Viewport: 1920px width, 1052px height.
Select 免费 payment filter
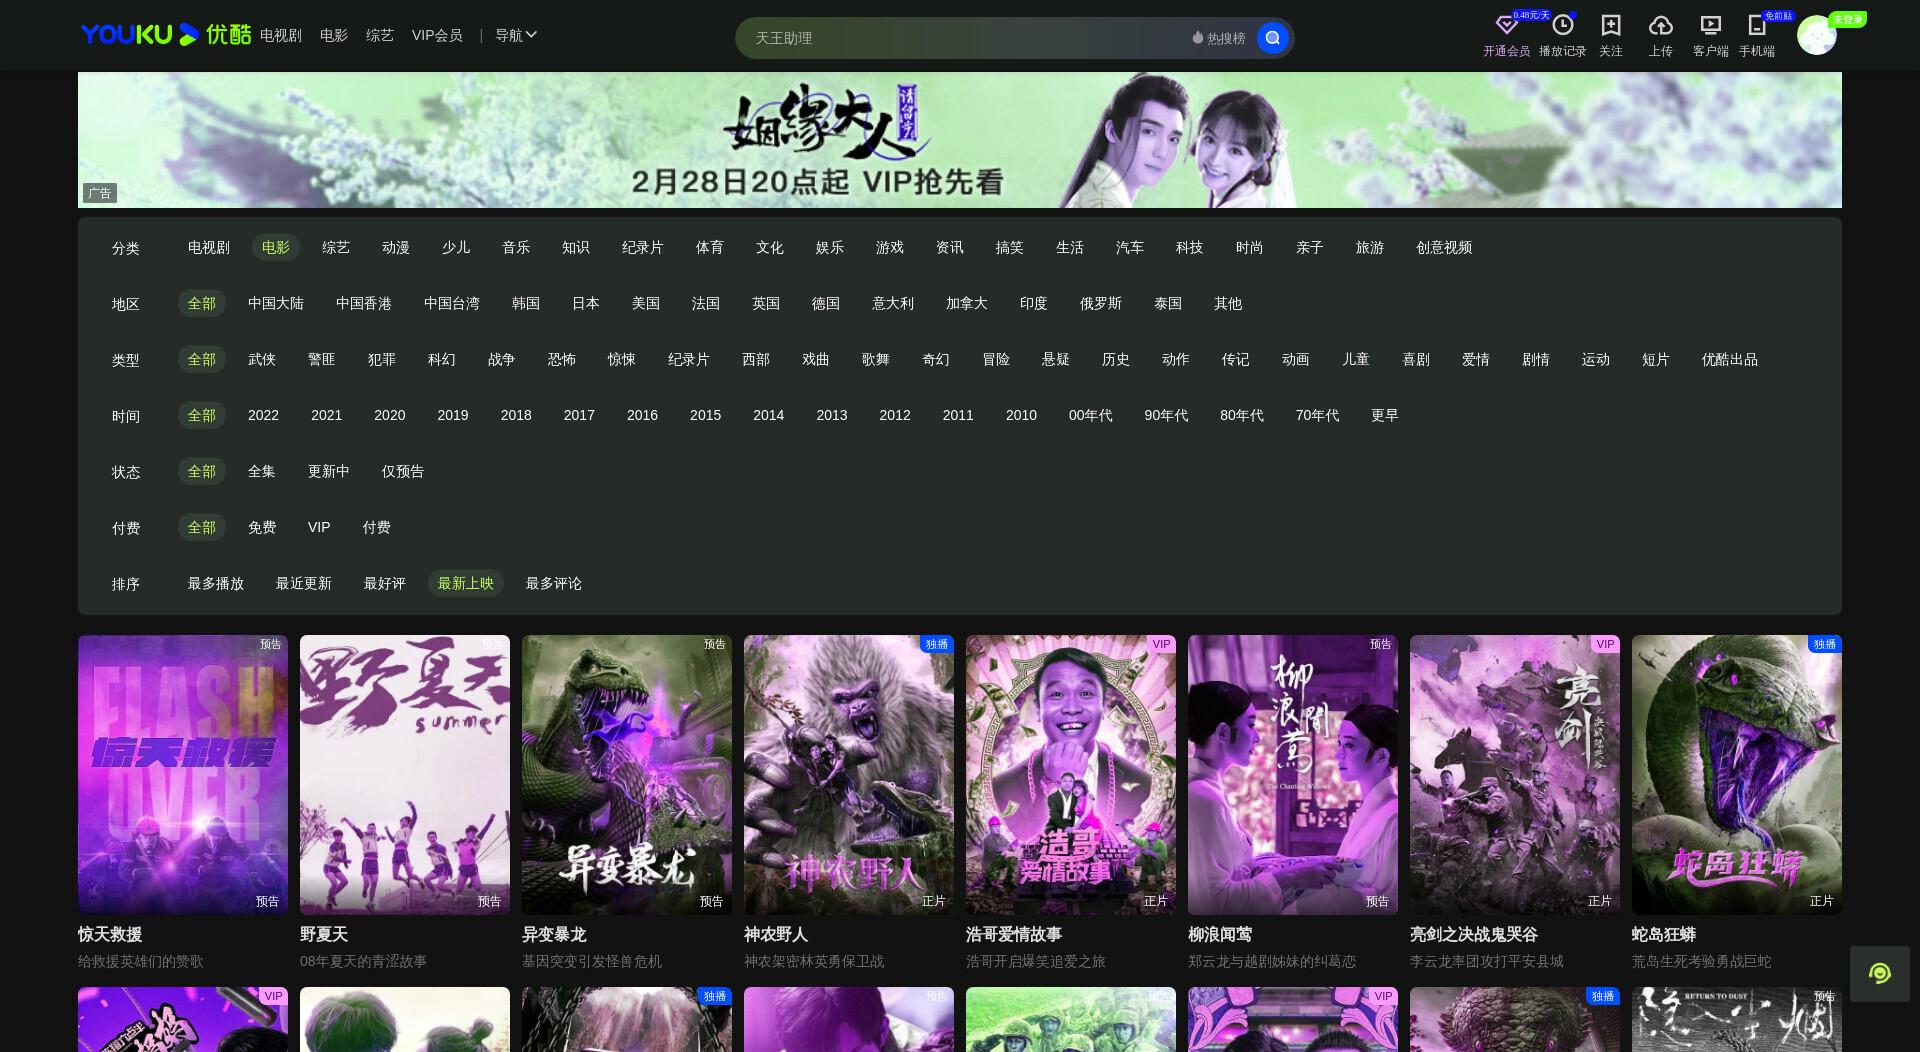261,527
